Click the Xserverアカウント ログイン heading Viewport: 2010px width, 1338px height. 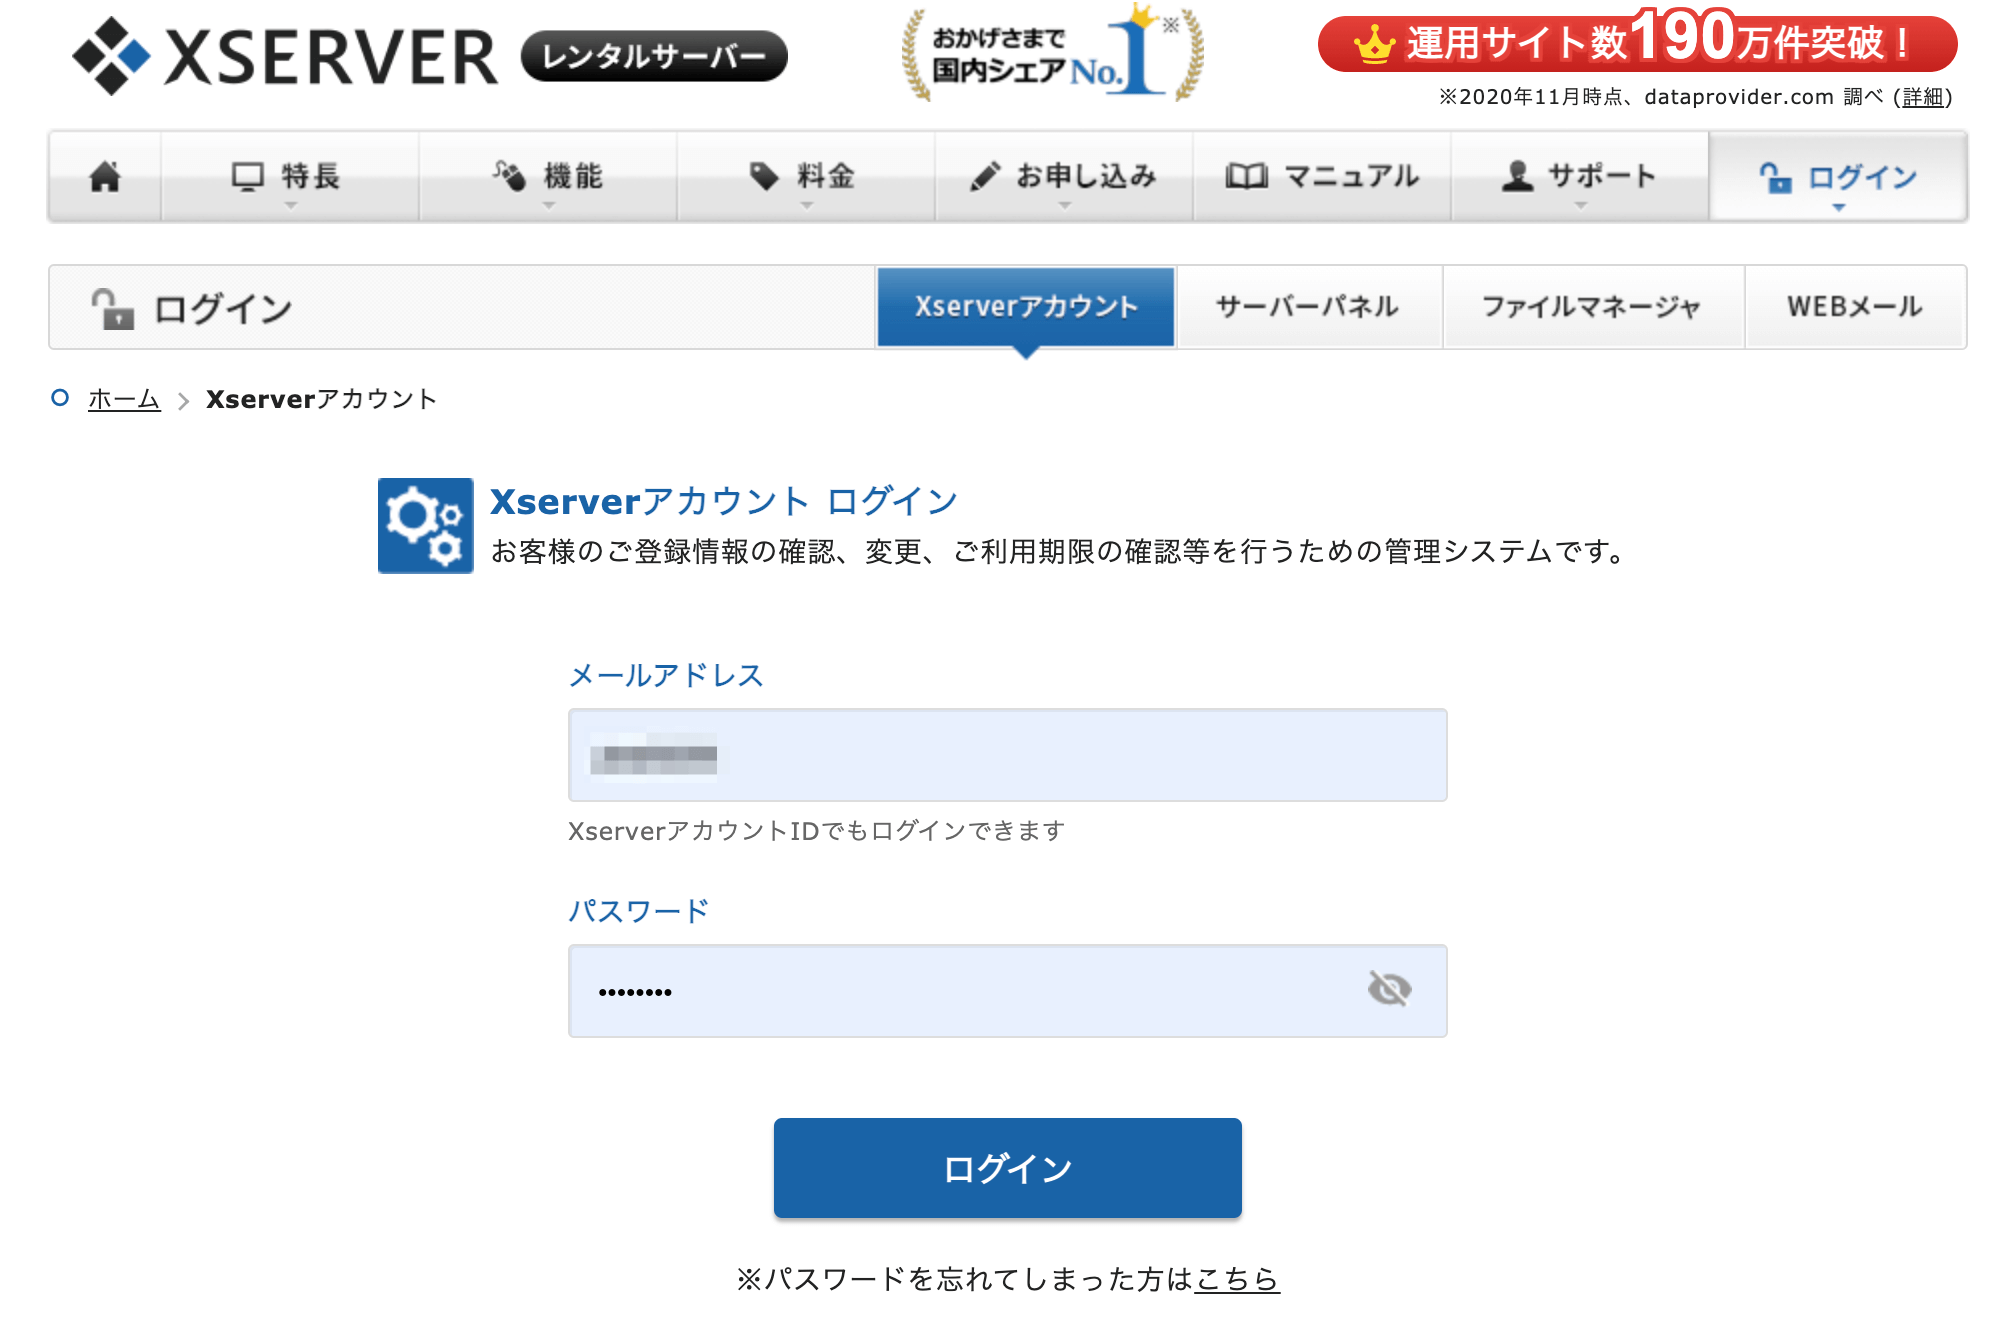pos(724,501)
